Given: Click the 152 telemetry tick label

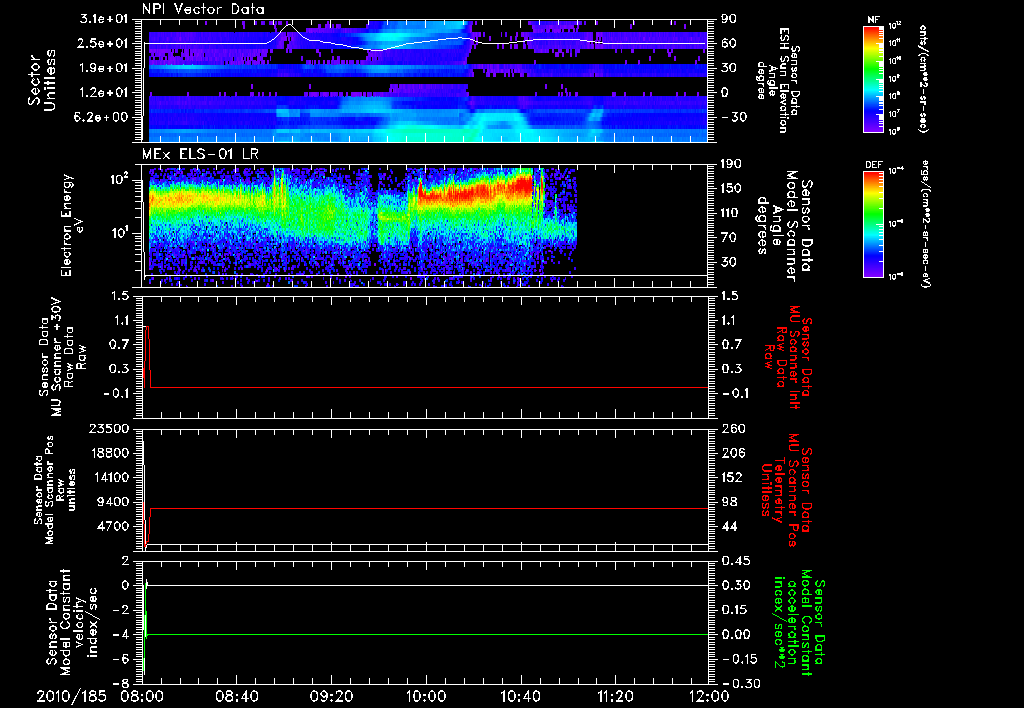Looking at the screenshot, I should [733, 478].
